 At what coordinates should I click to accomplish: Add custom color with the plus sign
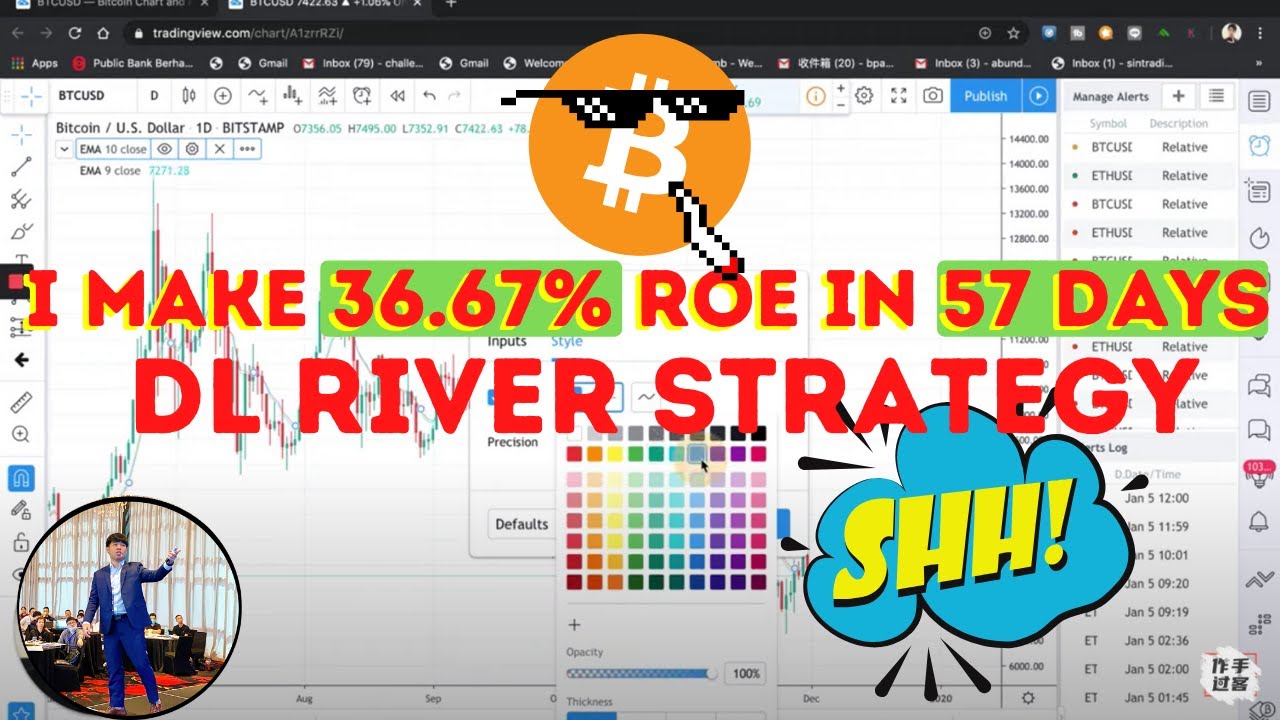(574, 625)
